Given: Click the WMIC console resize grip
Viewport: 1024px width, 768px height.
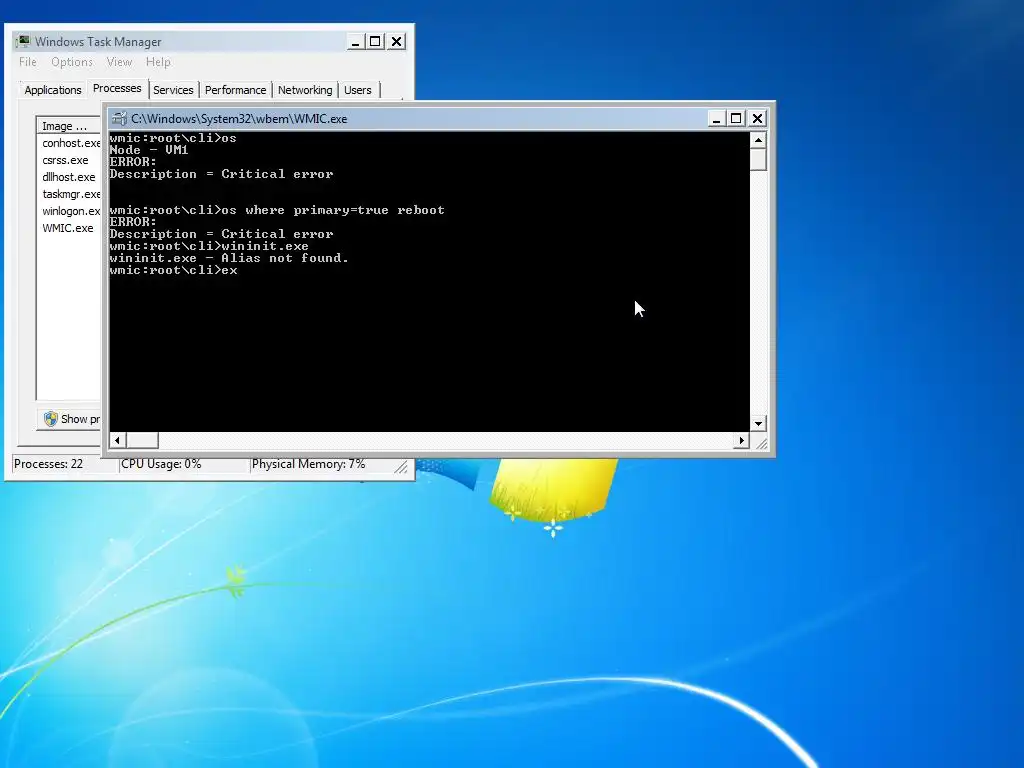Looking at the screenshot, I should click(761, 443).
